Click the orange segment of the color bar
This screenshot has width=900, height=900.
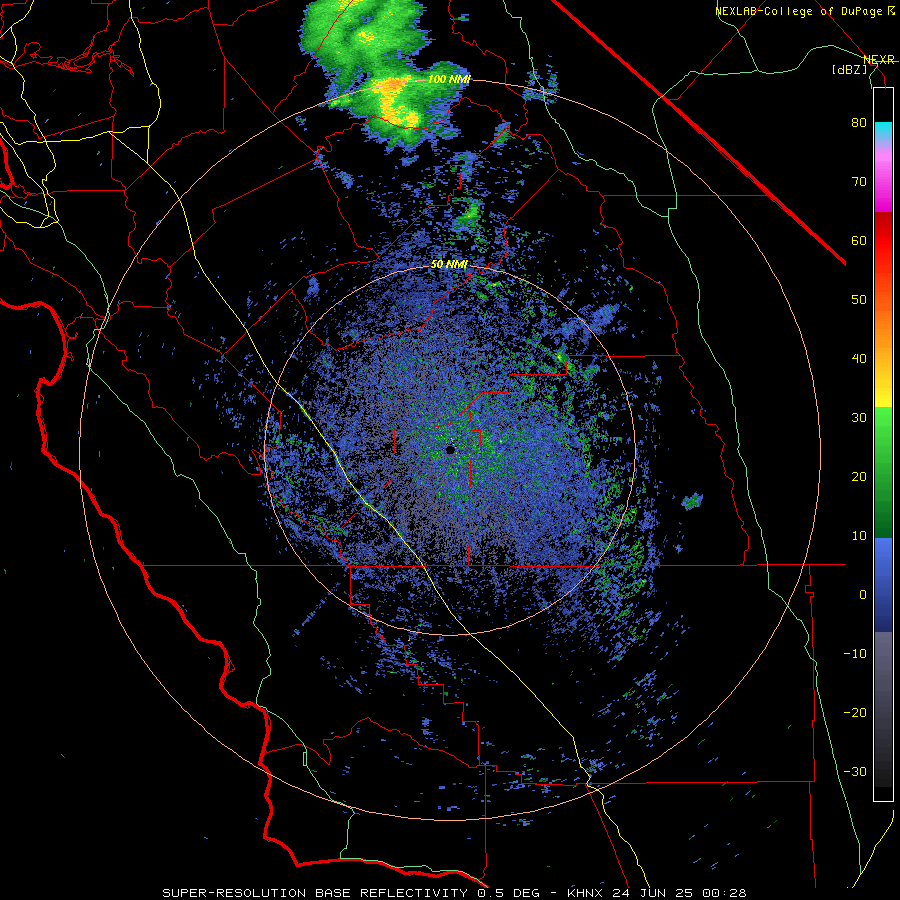pos(883,327)
